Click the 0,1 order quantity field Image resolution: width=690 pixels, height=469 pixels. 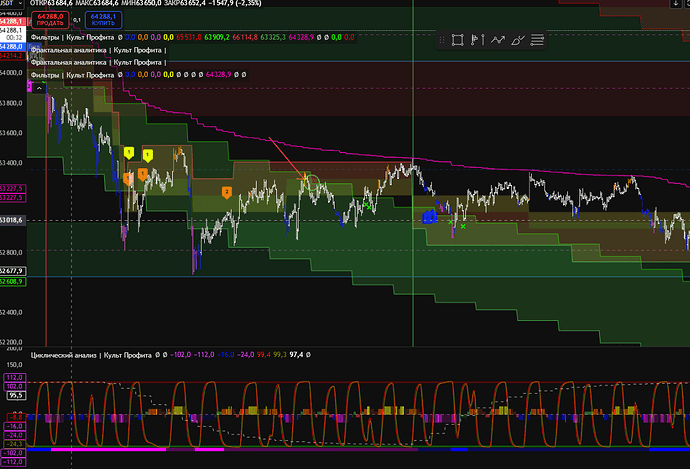click(78, 19)
